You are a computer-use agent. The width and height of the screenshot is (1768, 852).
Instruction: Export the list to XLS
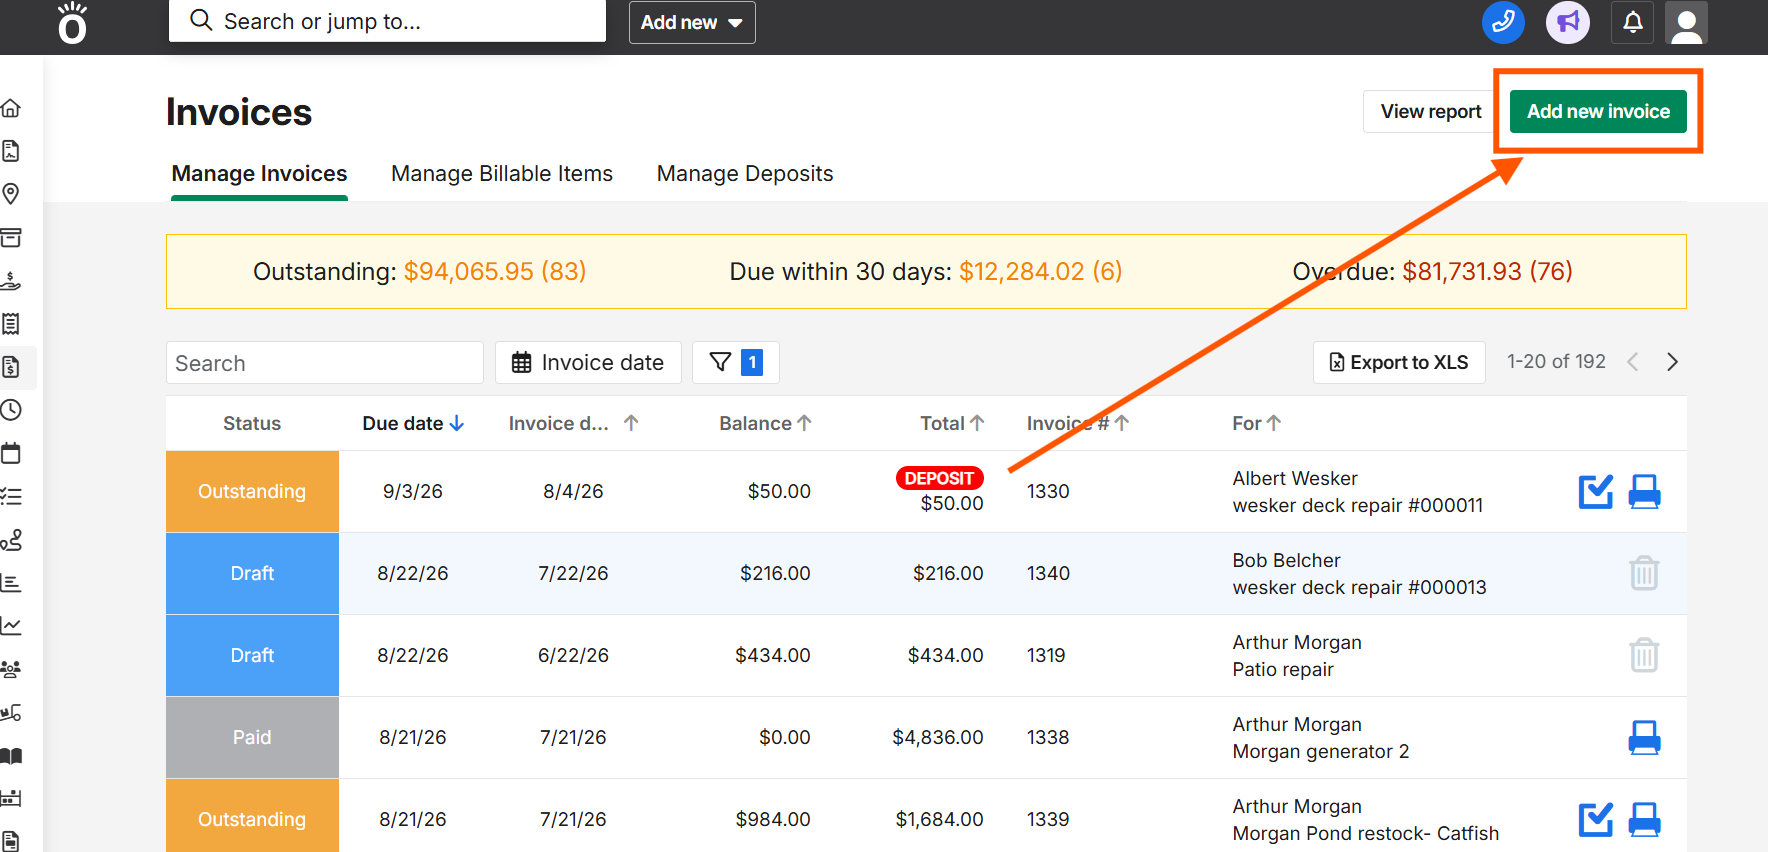(1399, 362)
